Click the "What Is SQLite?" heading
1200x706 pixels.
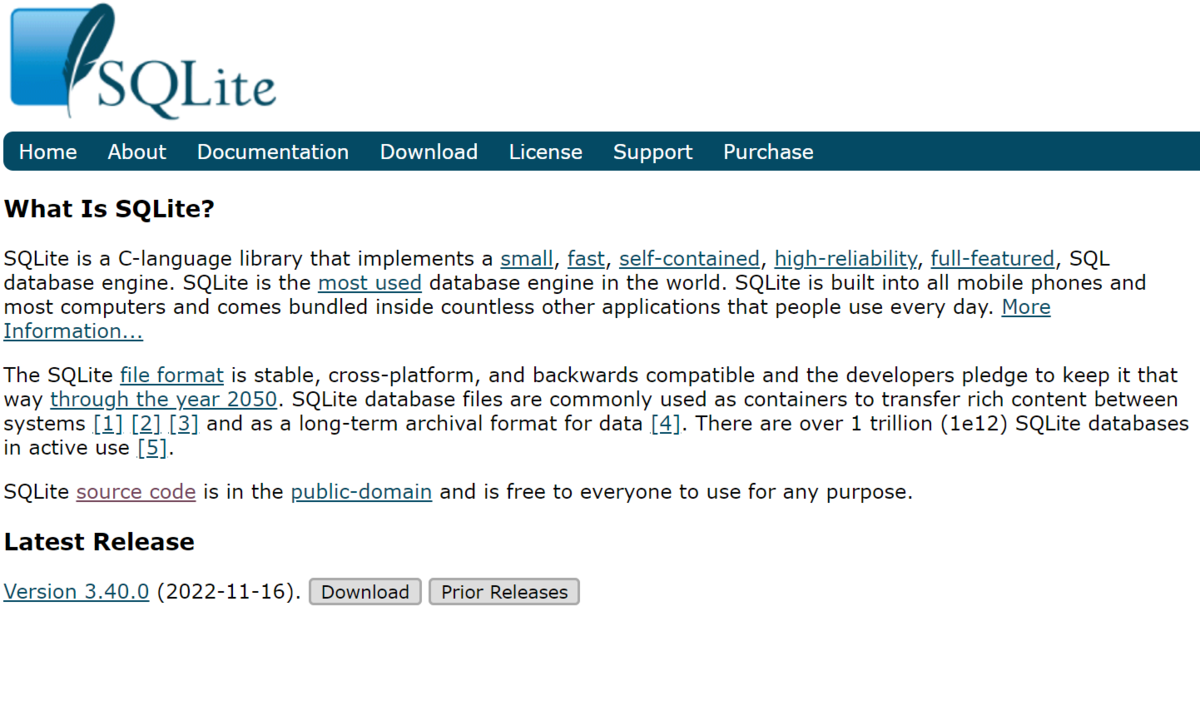tap(110, 210)
